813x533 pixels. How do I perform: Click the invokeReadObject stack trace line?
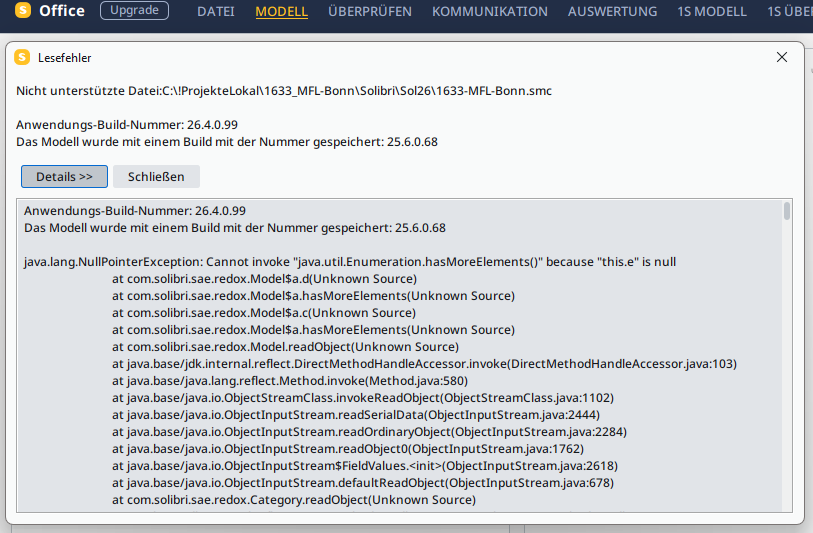(x=363, y=398)
